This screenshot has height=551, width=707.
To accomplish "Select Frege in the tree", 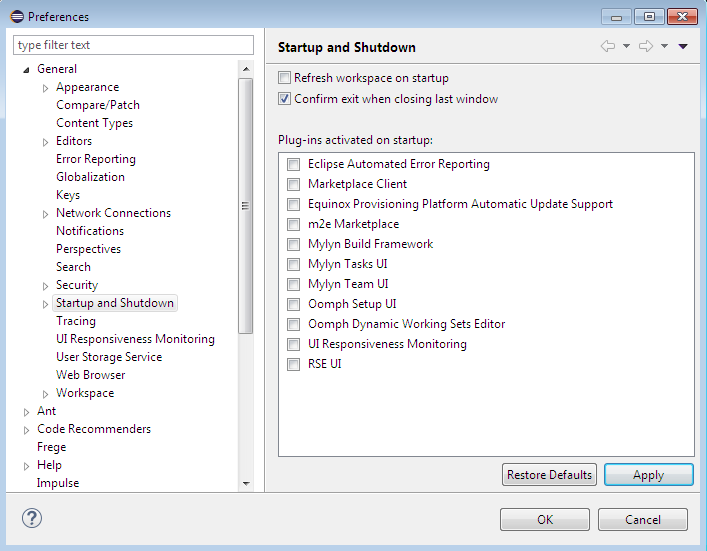I will pyautogui.click(x=51, y=447).
